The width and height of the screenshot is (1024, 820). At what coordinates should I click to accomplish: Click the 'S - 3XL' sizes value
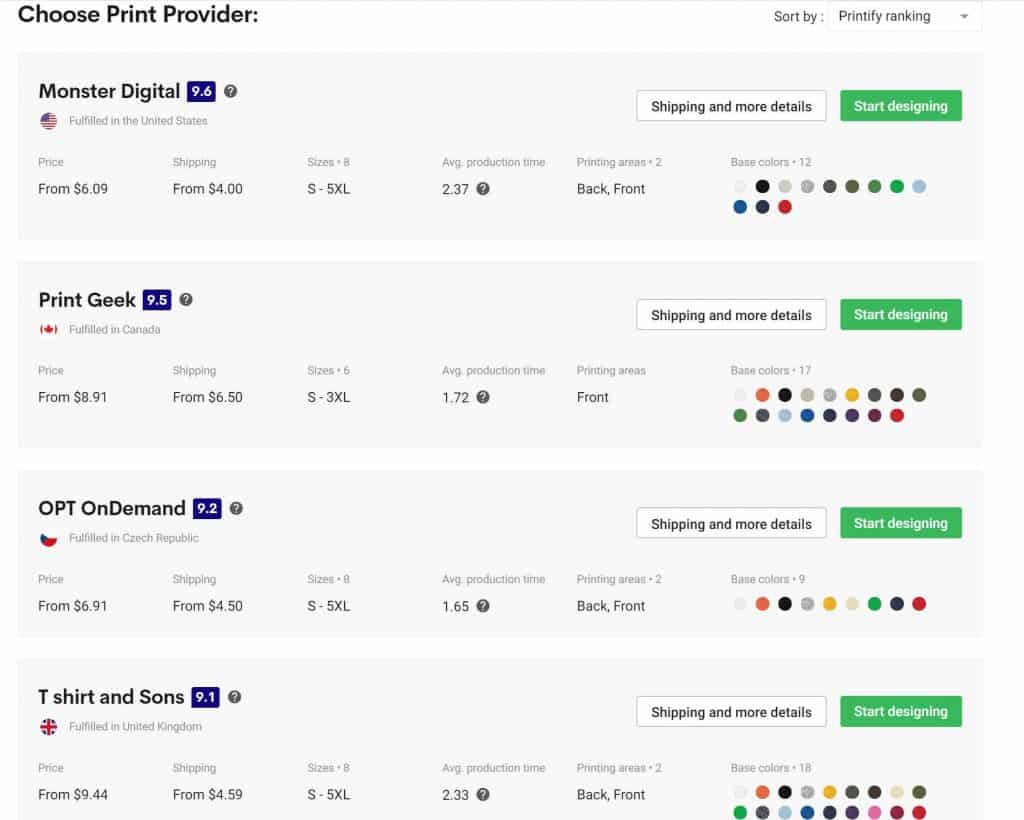[328, 397]
